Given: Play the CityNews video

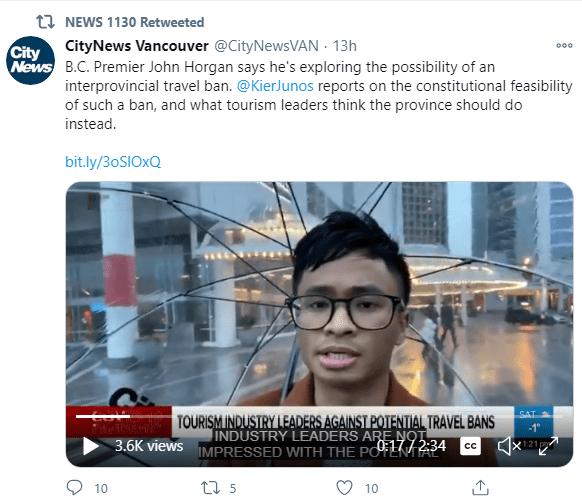Looking at the screenshot, I should [91, 446].
